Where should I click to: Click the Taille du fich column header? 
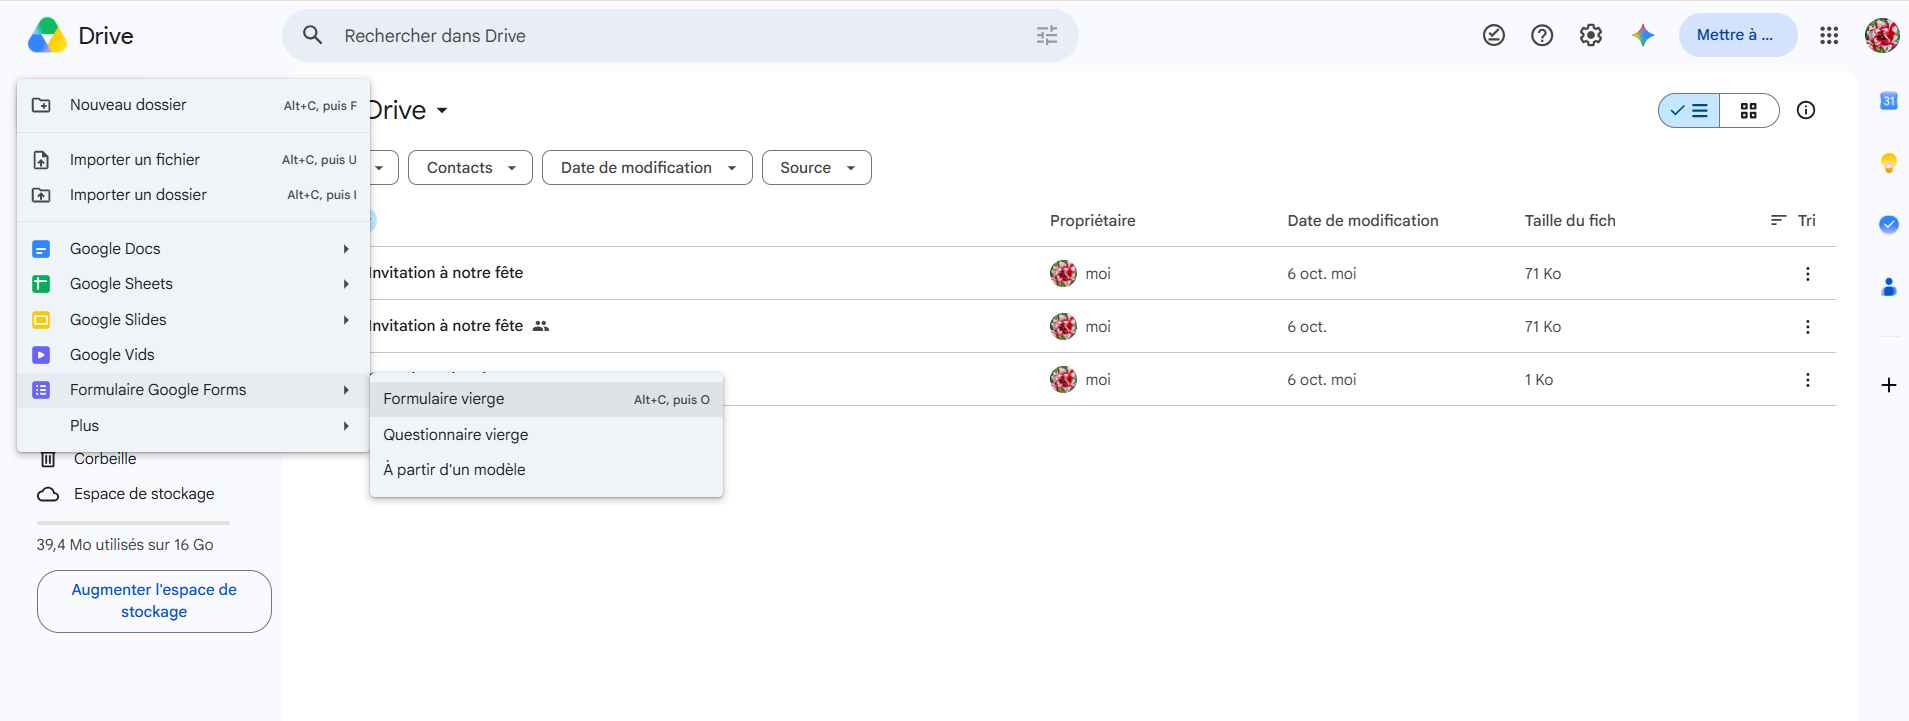[x=1570, y=221]
